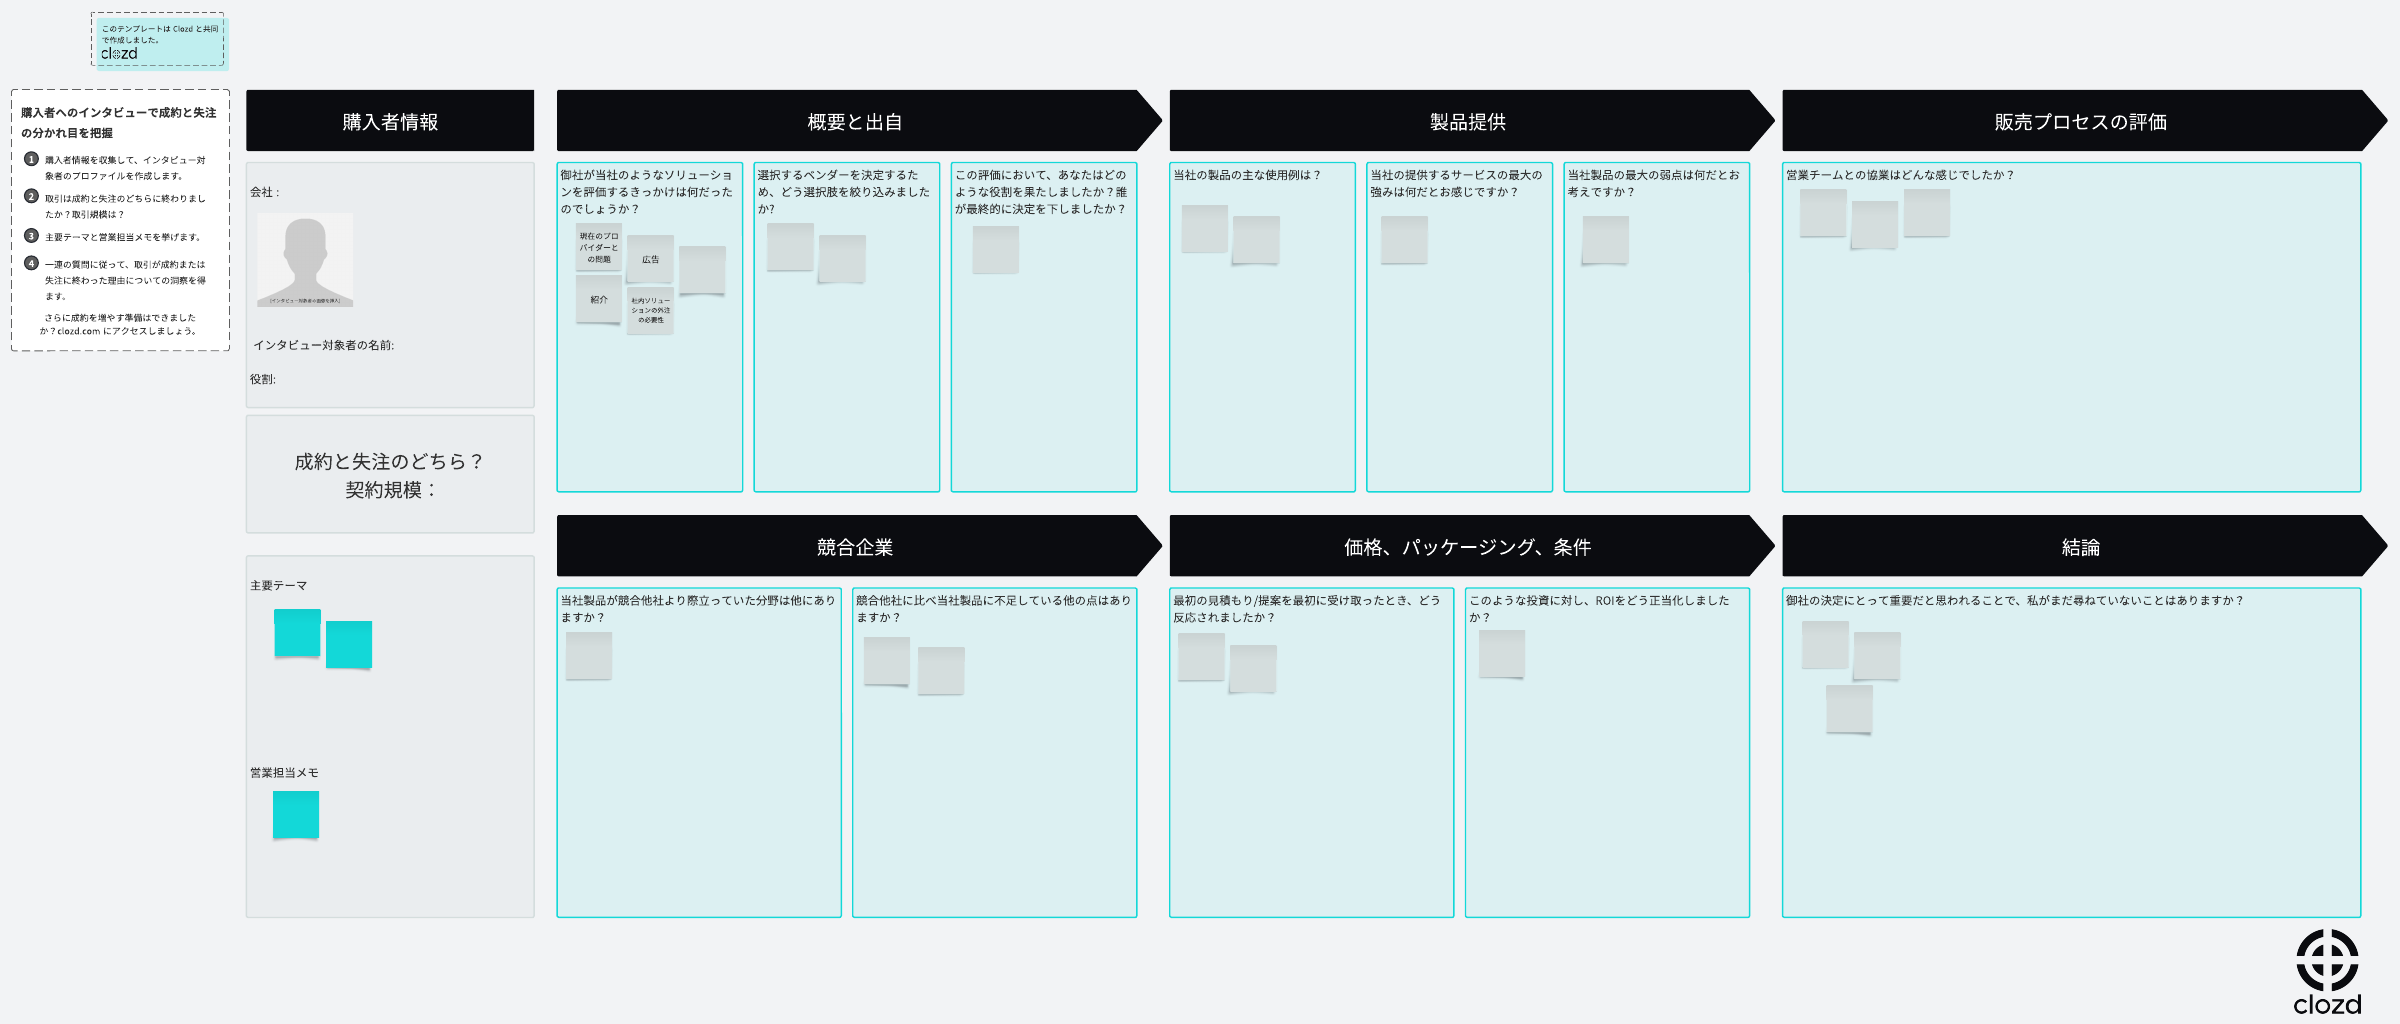2400x1024 pixels.
Task: Click the step 1 number circle
Action: point(31,159)
